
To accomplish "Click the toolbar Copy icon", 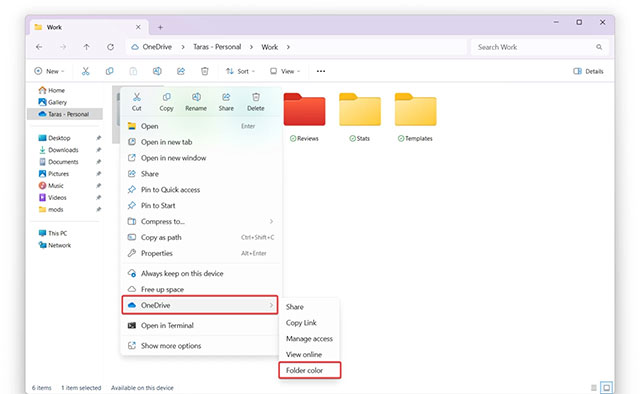I will 109,71.
